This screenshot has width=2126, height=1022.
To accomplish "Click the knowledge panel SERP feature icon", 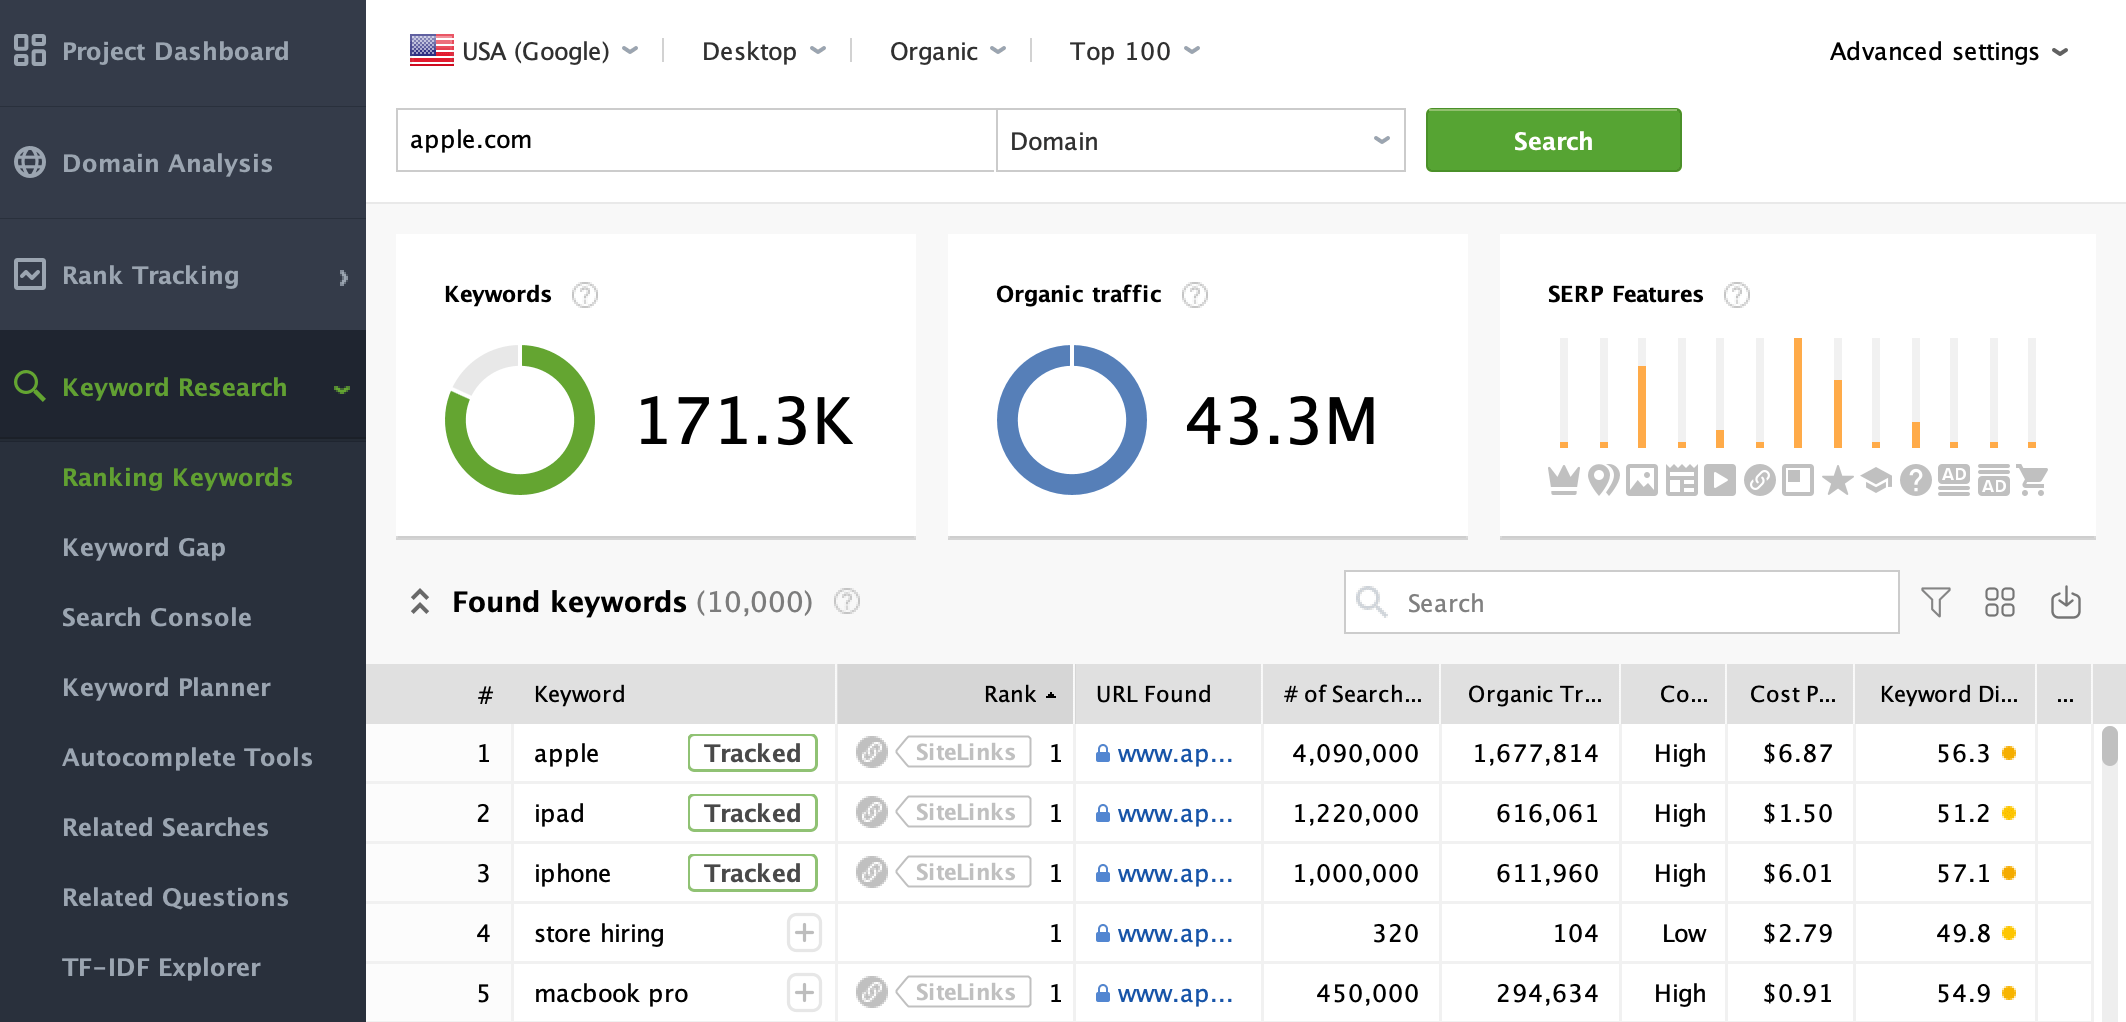I will coord(1798,481).
